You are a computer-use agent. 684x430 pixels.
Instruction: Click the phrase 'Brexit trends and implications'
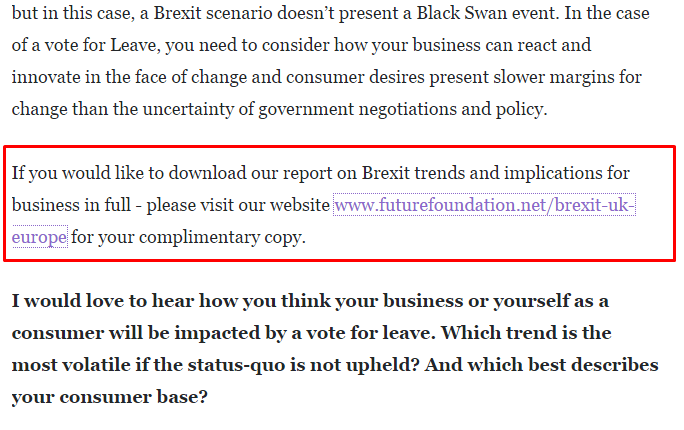point(500,174)
